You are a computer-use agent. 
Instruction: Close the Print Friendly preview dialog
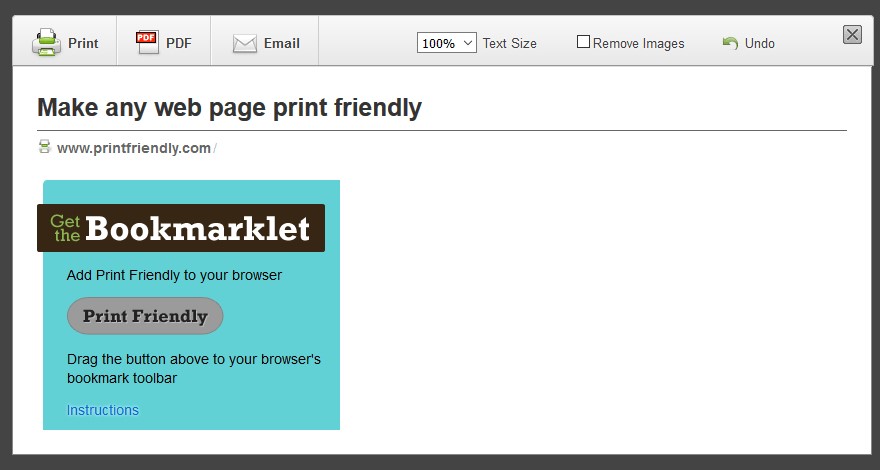(x=852, y=35)
